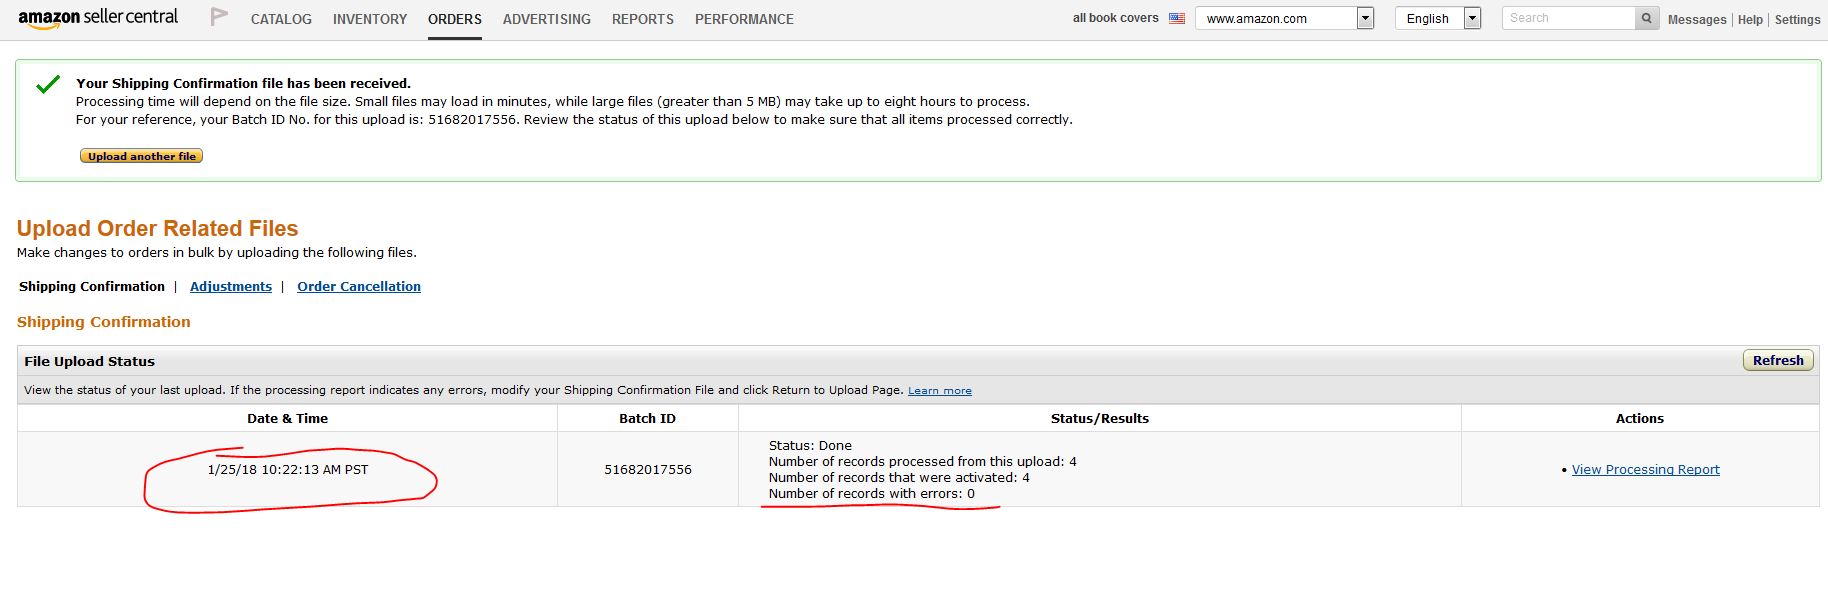1828x605 pixels.
Task: Click the 'Status: Done' text
Action: (810, 445)
